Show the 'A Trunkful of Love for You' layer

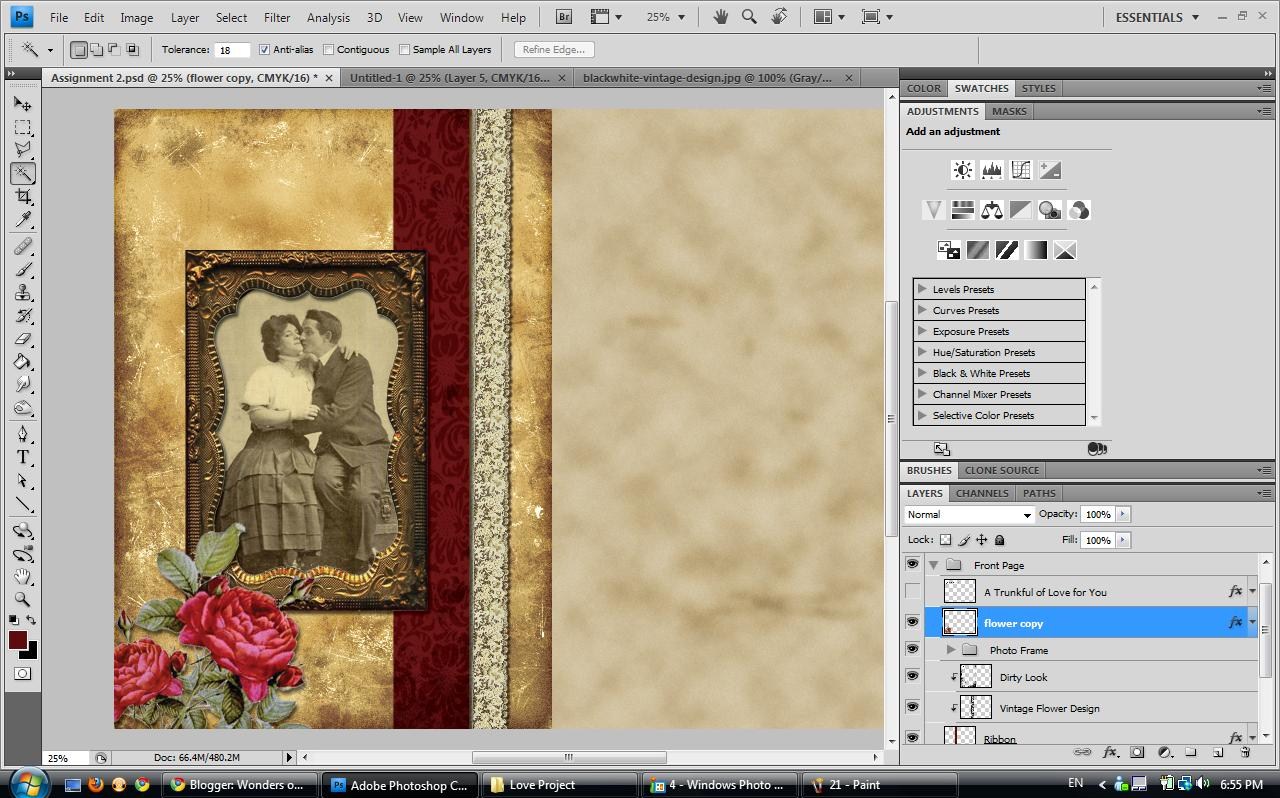[x=912, y=592]
